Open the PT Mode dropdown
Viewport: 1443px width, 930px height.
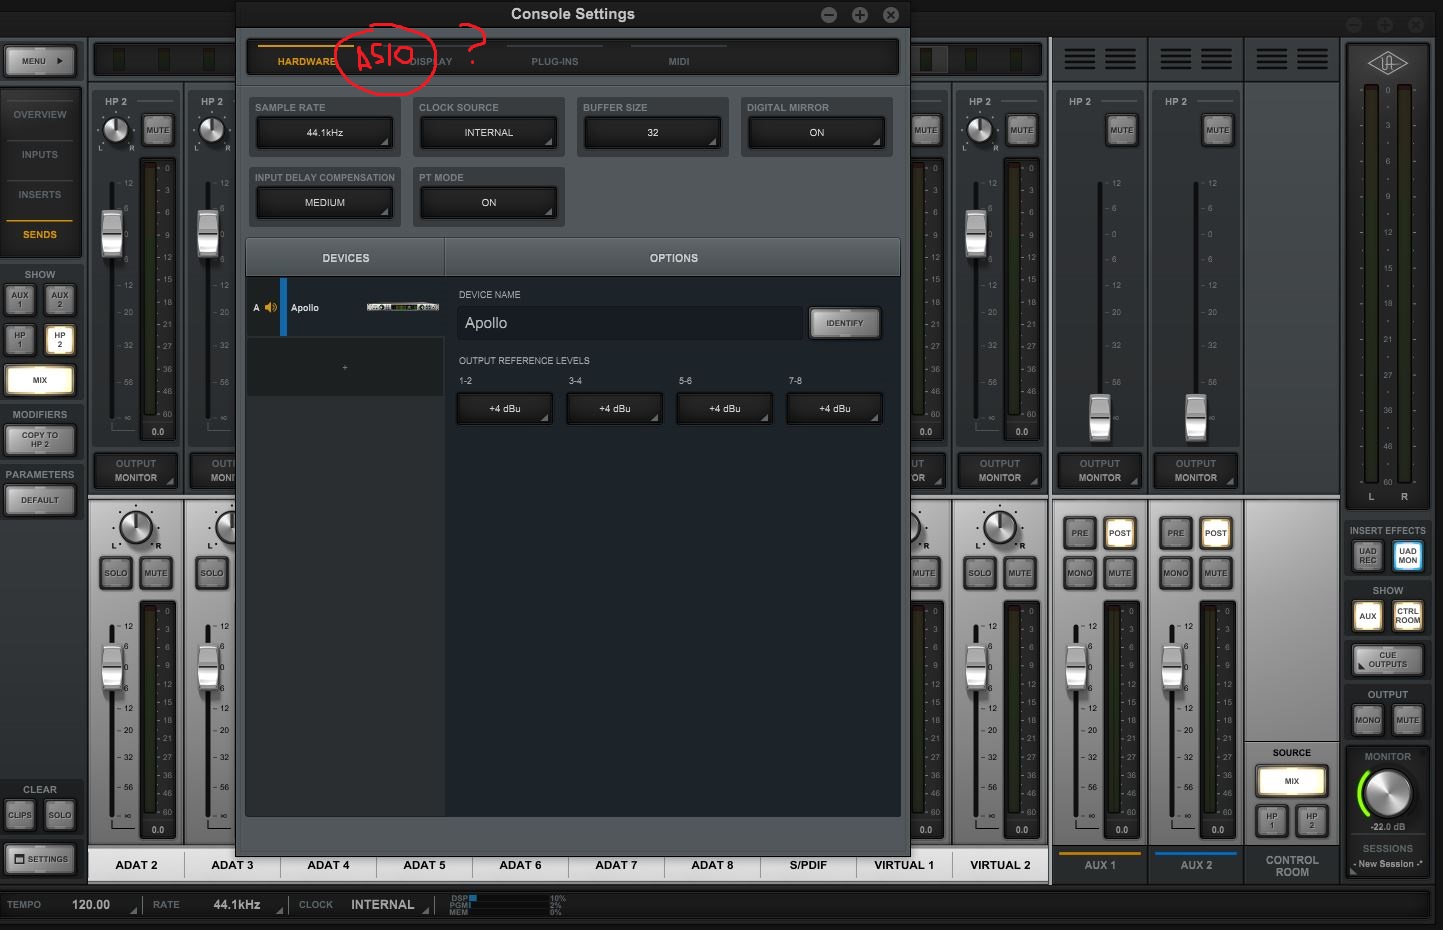[x=489, y=202]
